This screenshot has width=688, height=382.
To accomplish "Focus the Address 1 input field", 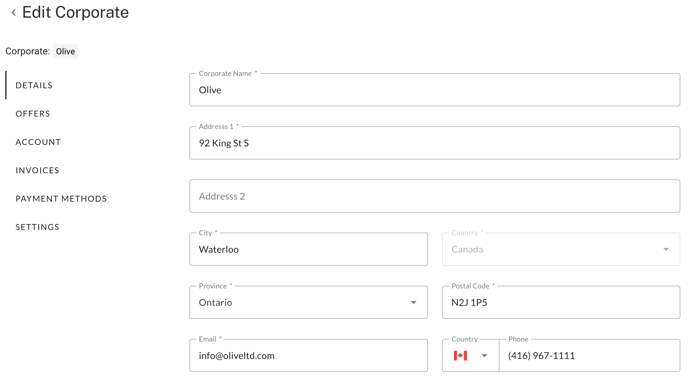I will coord(434,143).
